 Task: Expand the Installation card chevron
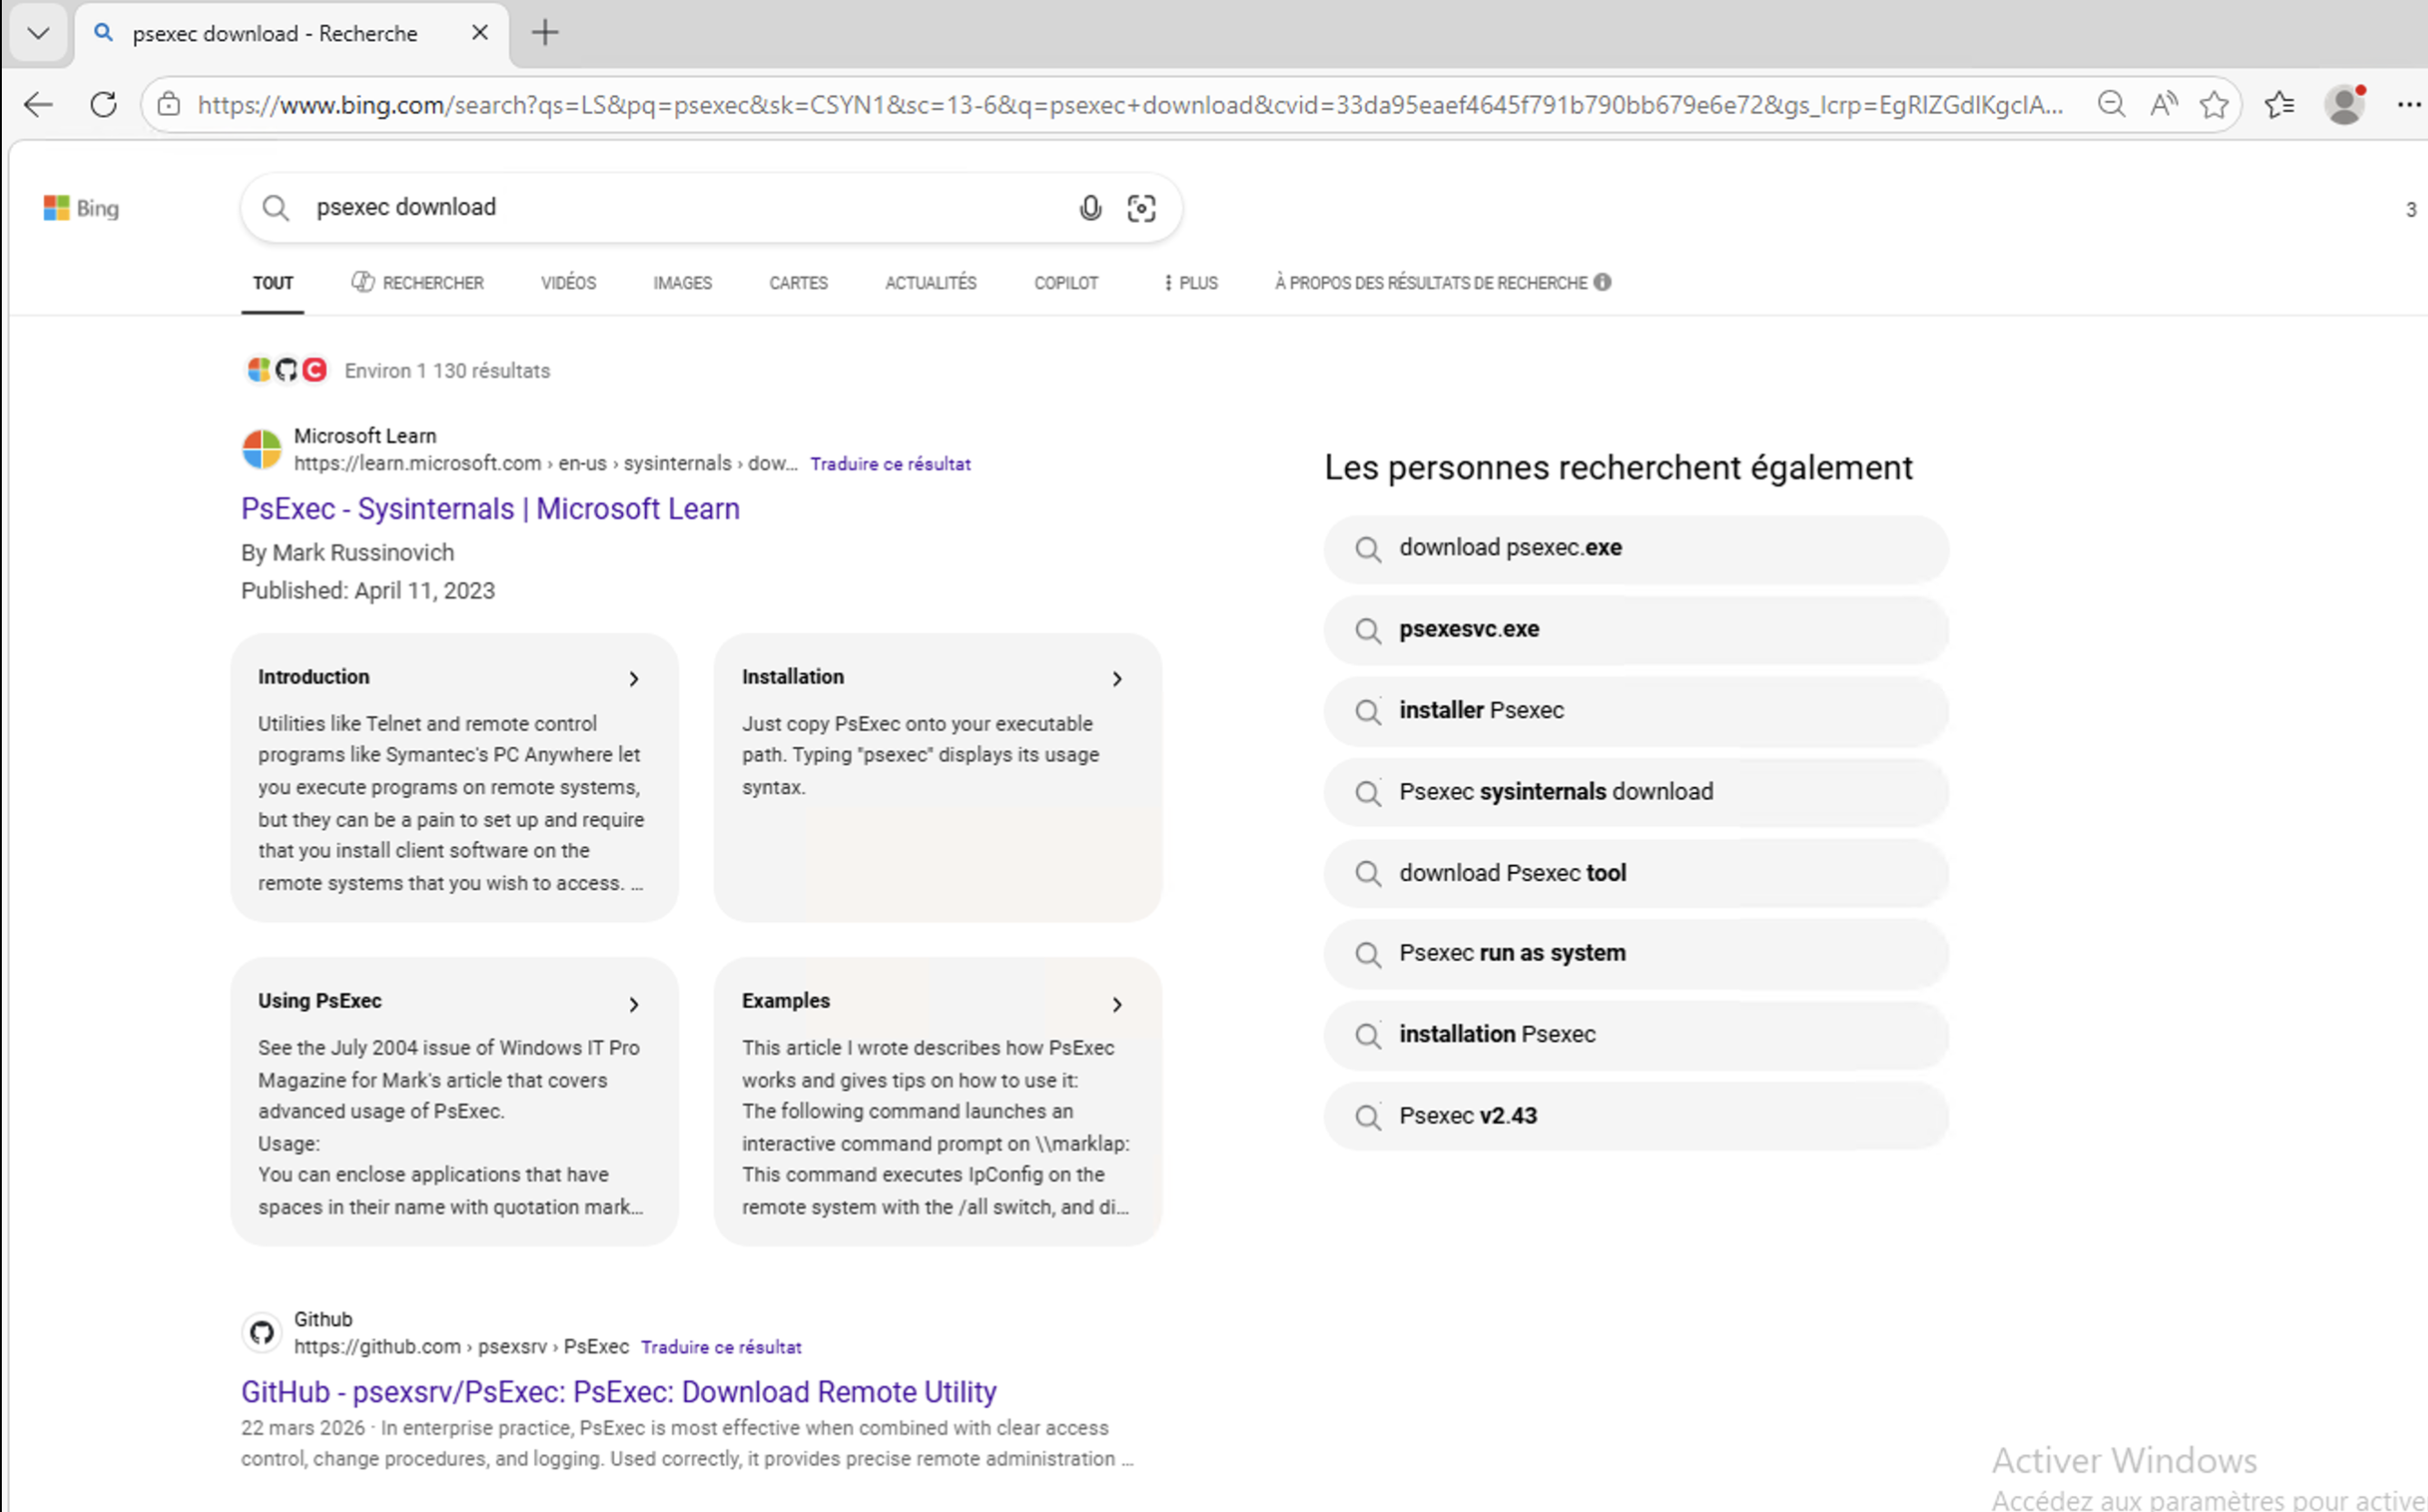click(x=1117, y=679)
